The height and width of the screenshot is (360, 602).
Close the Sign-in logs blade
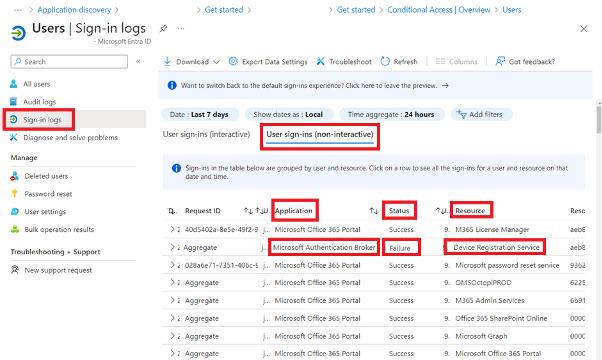click(584, 29)
